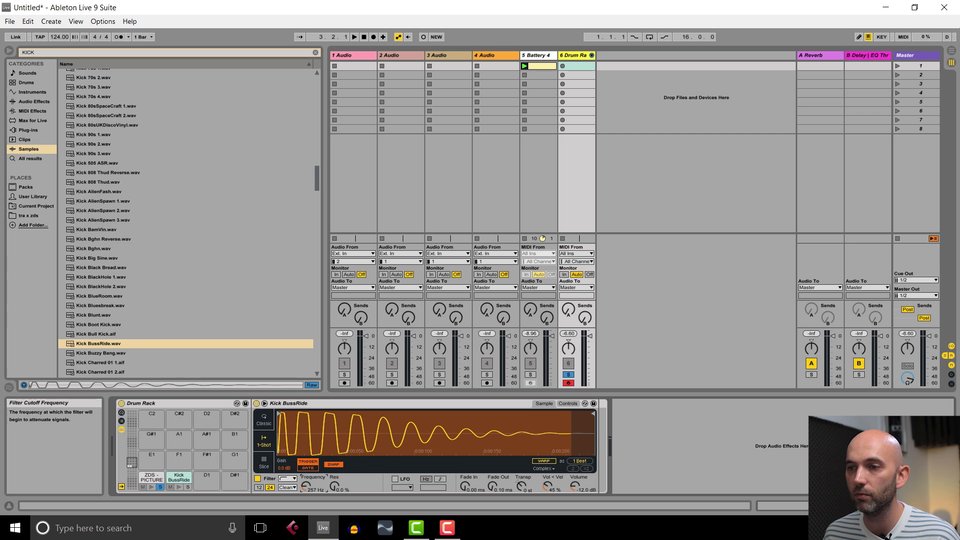
Task: Open Simpler filter type dropdown
Action: pyautogui.click(x=288, y=479)
